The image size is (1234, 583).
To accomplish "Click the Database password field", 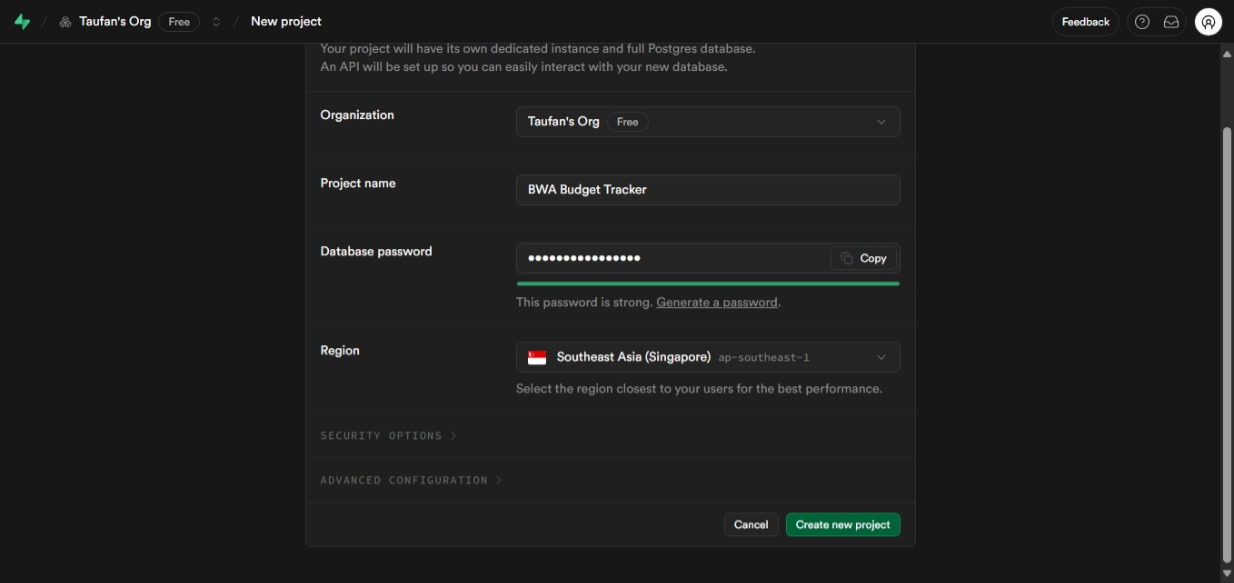I will (x=670, y=258).
